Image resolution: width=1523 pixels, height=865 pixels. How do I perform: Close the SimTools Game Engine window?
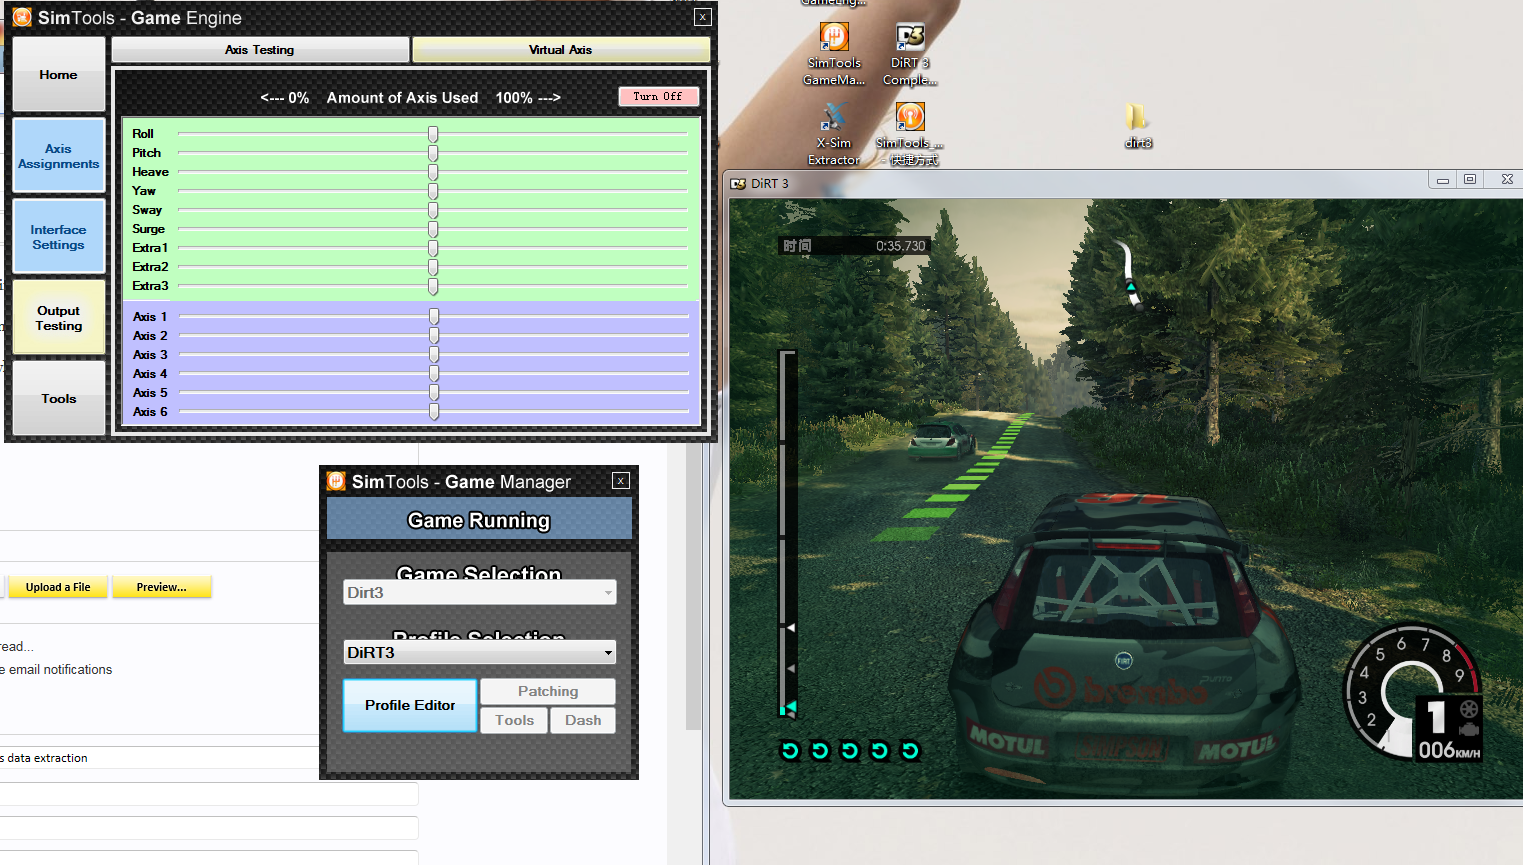703,17
